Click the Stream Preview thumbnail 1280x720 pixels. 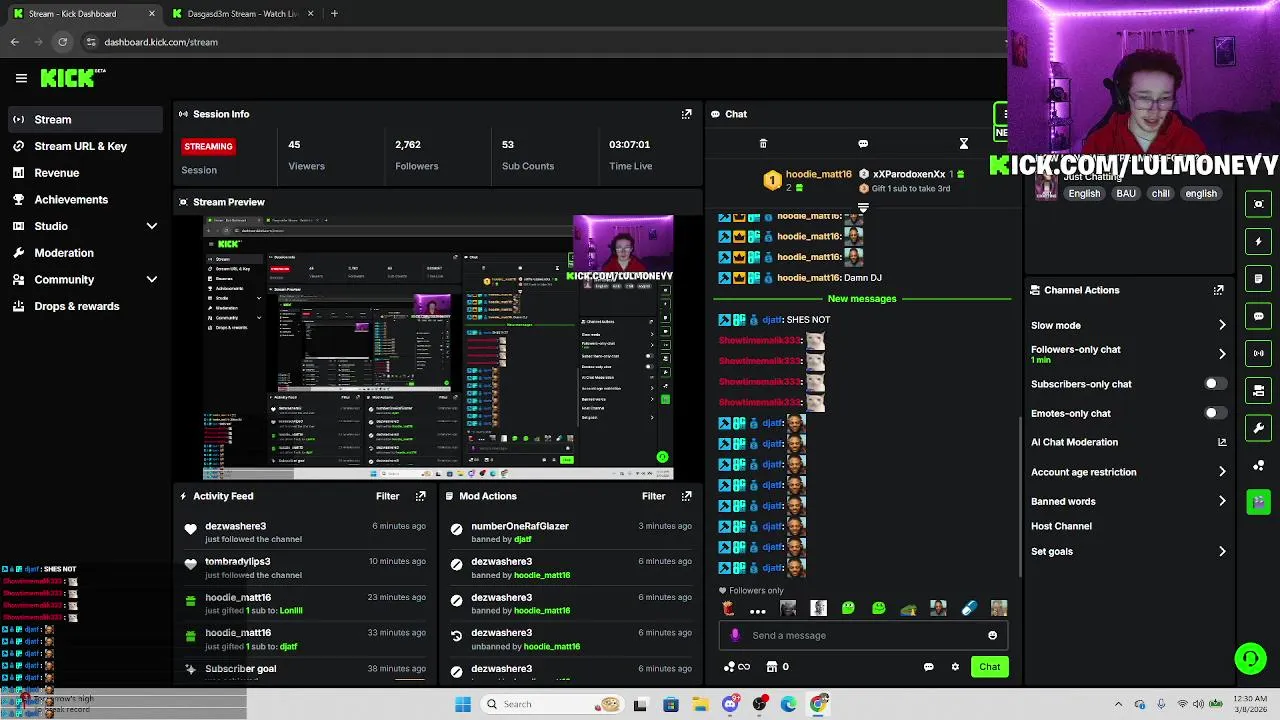438,347
